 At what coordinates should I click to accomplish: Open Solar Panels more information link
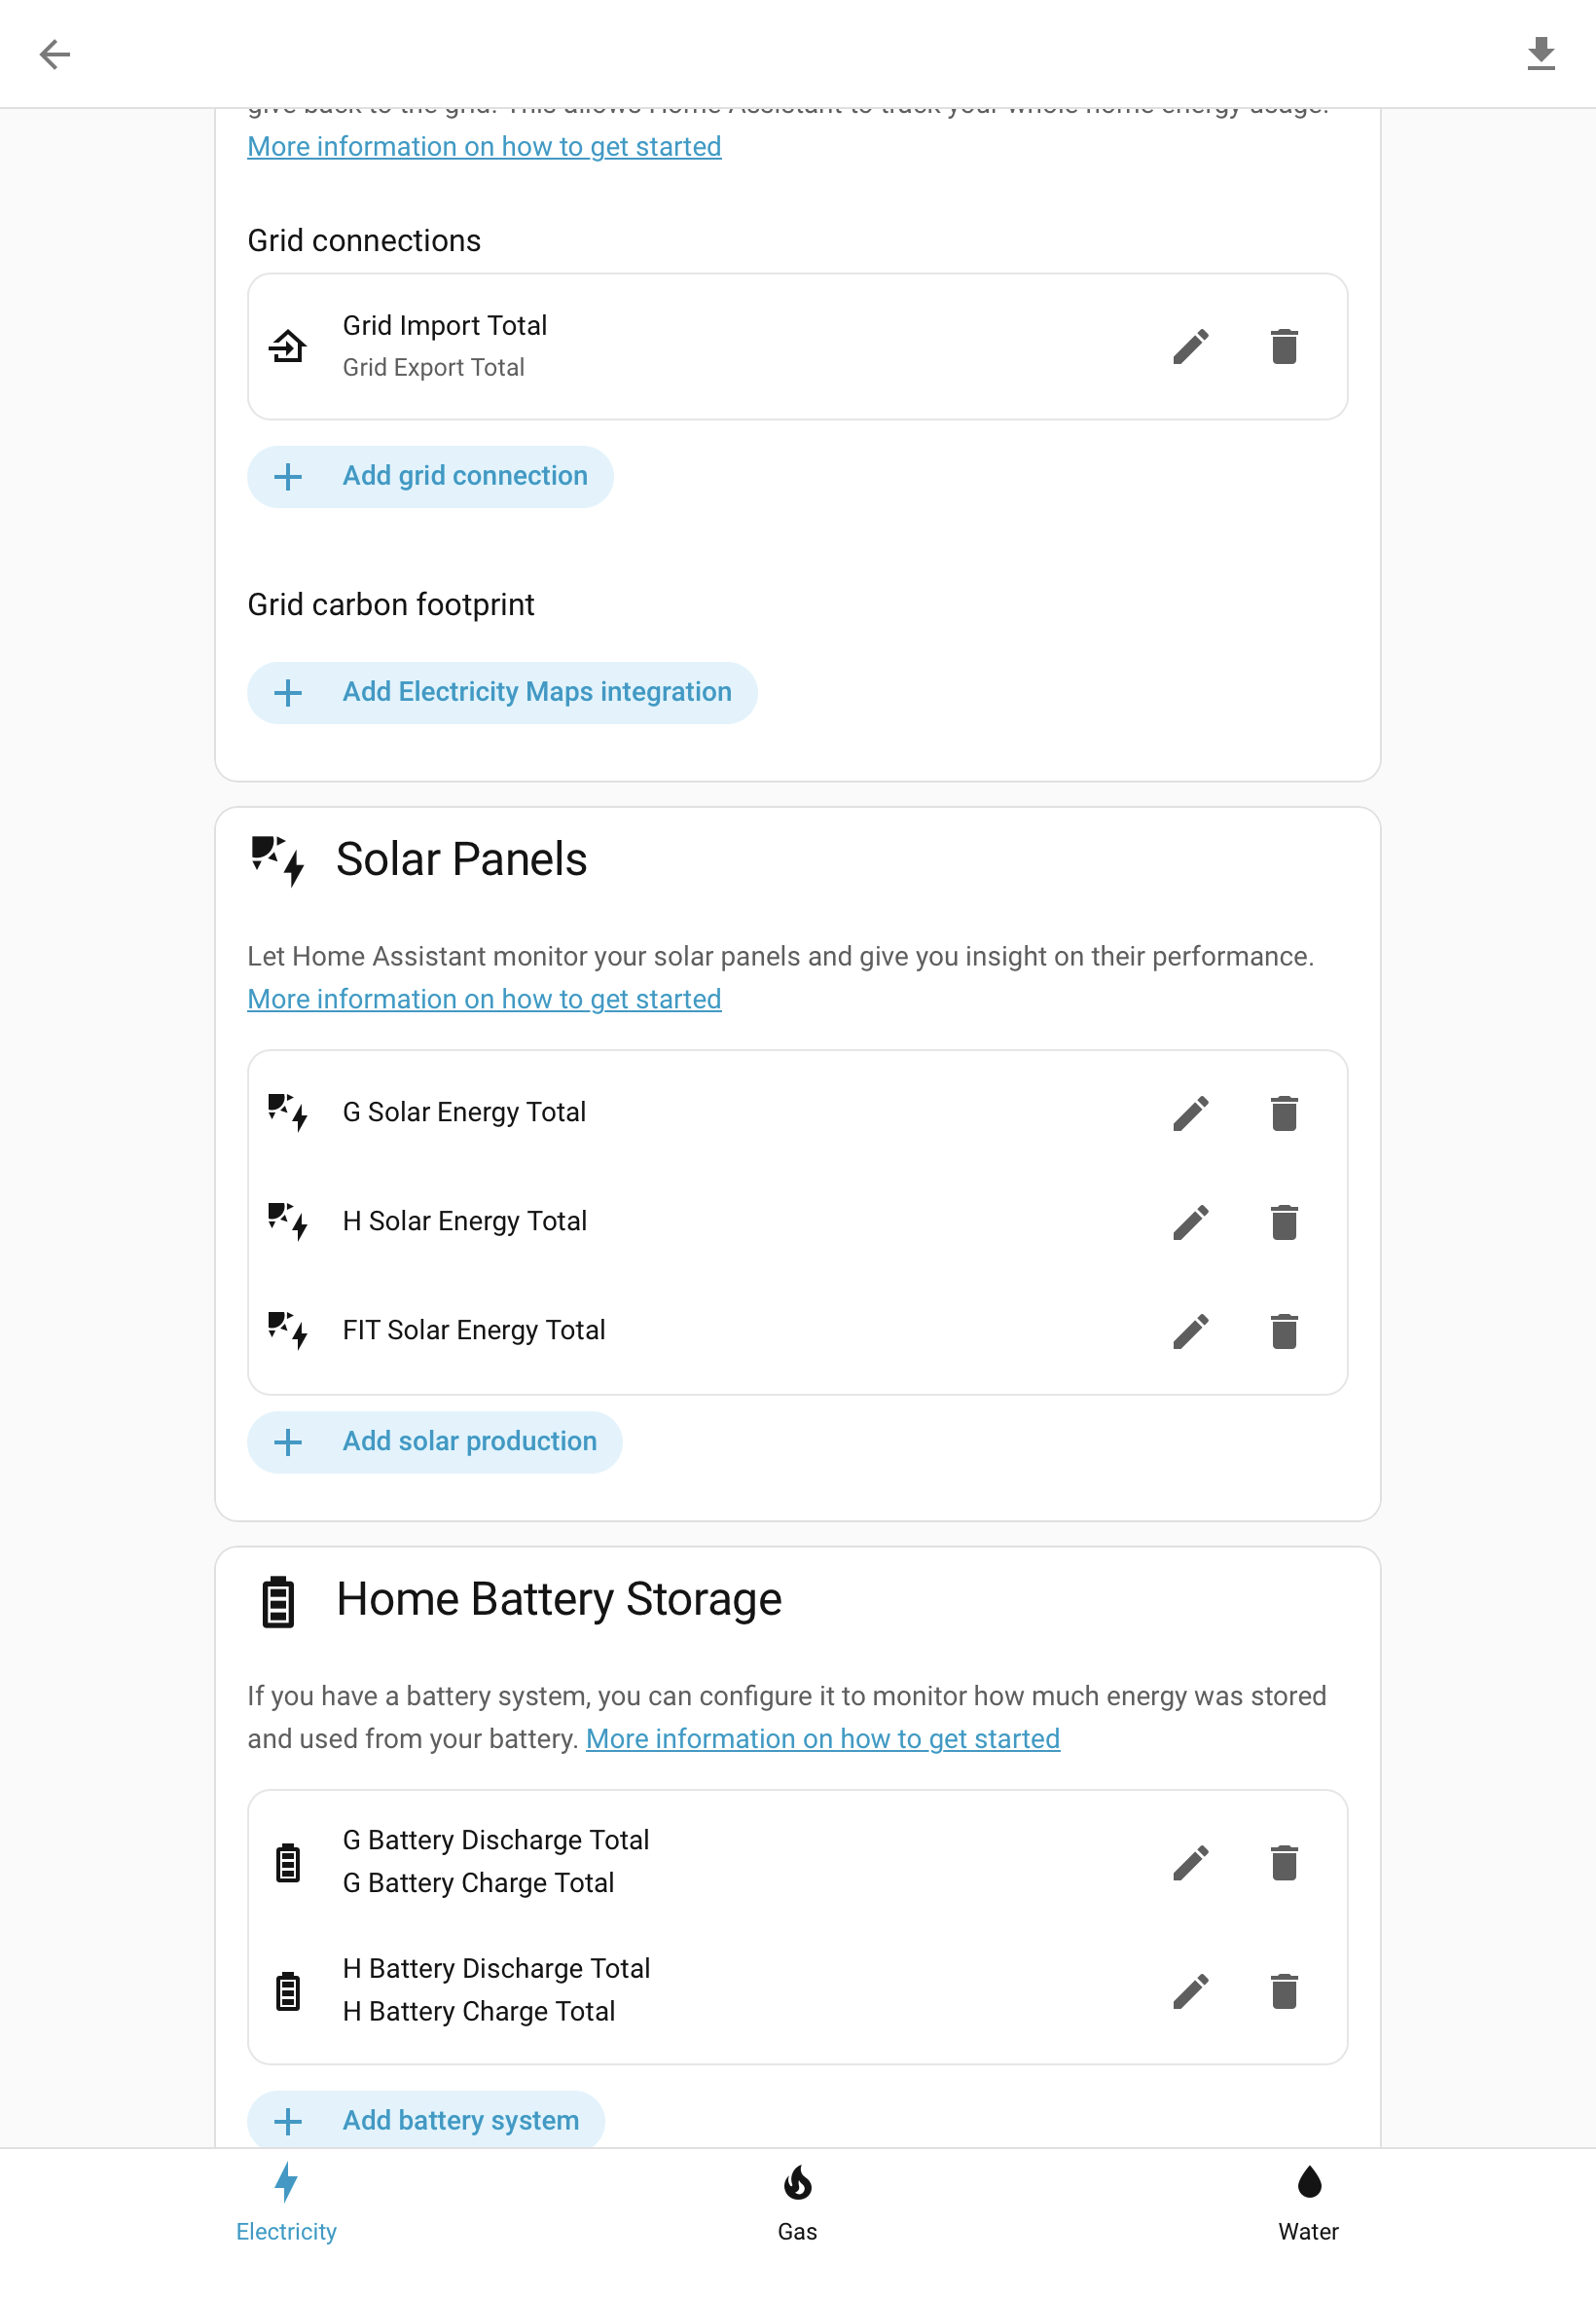click(x=484, y=999)
